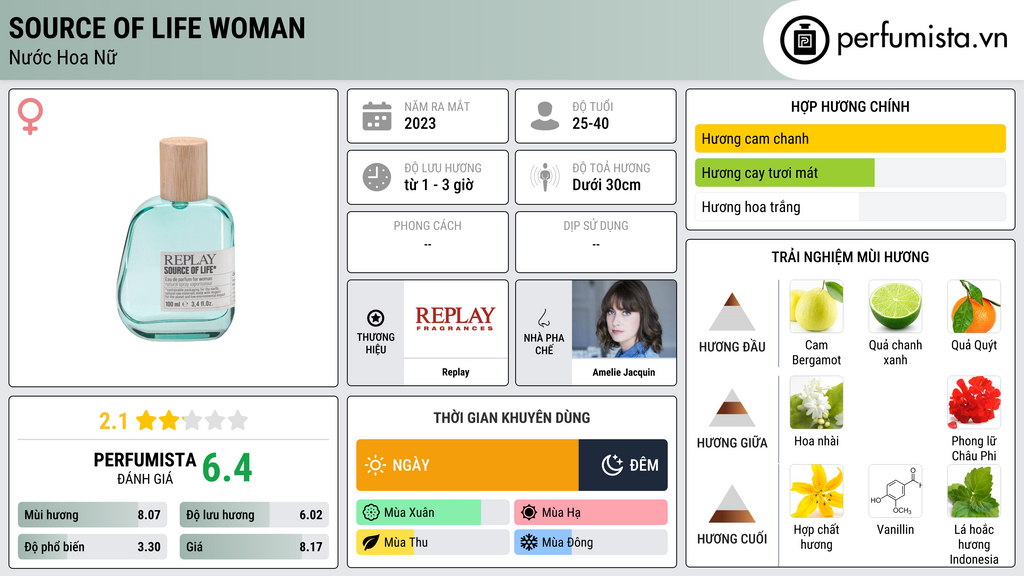Viewport: 1024px width, 576px height.
Task: Click the pink female gender symbol
Action: (30, 116)
